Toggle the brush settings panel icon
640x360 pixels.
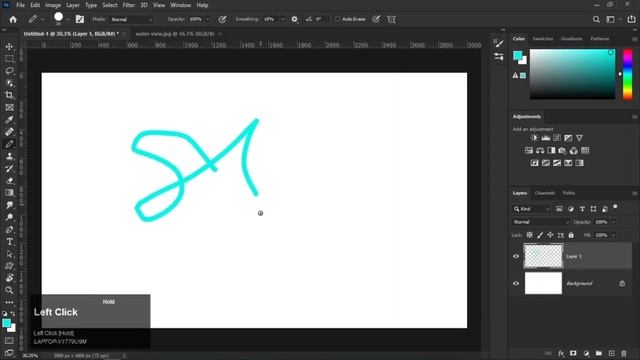(x=80, y=19)
